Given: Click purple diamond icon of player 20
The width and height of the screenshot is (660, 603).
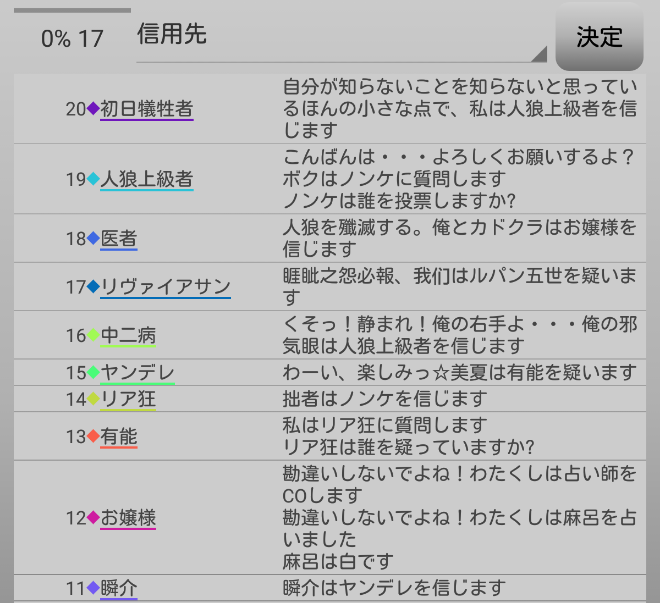Looking at the screenshot, I should point(94,109).
